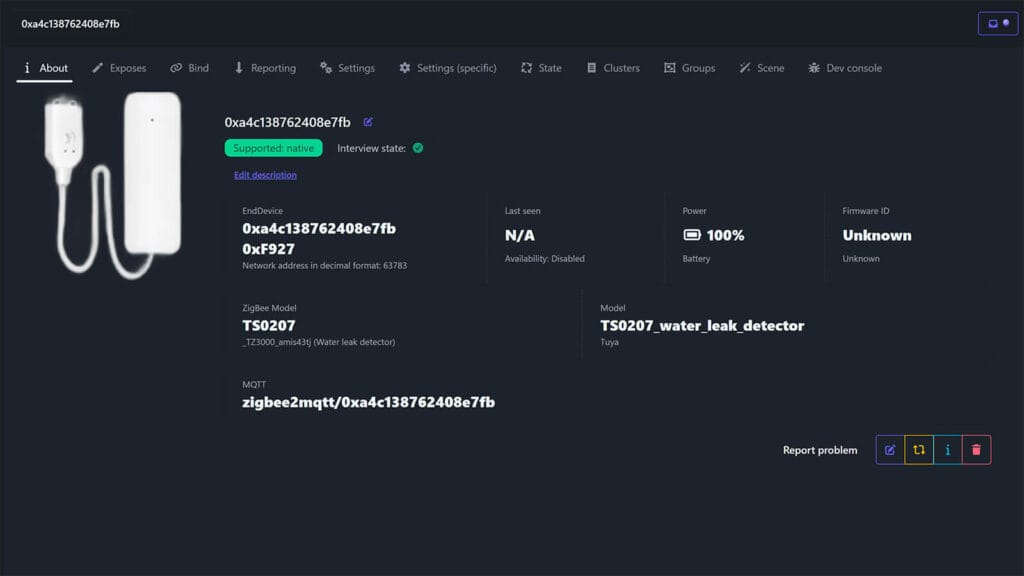Open the Reporting tab

[265, 68]
